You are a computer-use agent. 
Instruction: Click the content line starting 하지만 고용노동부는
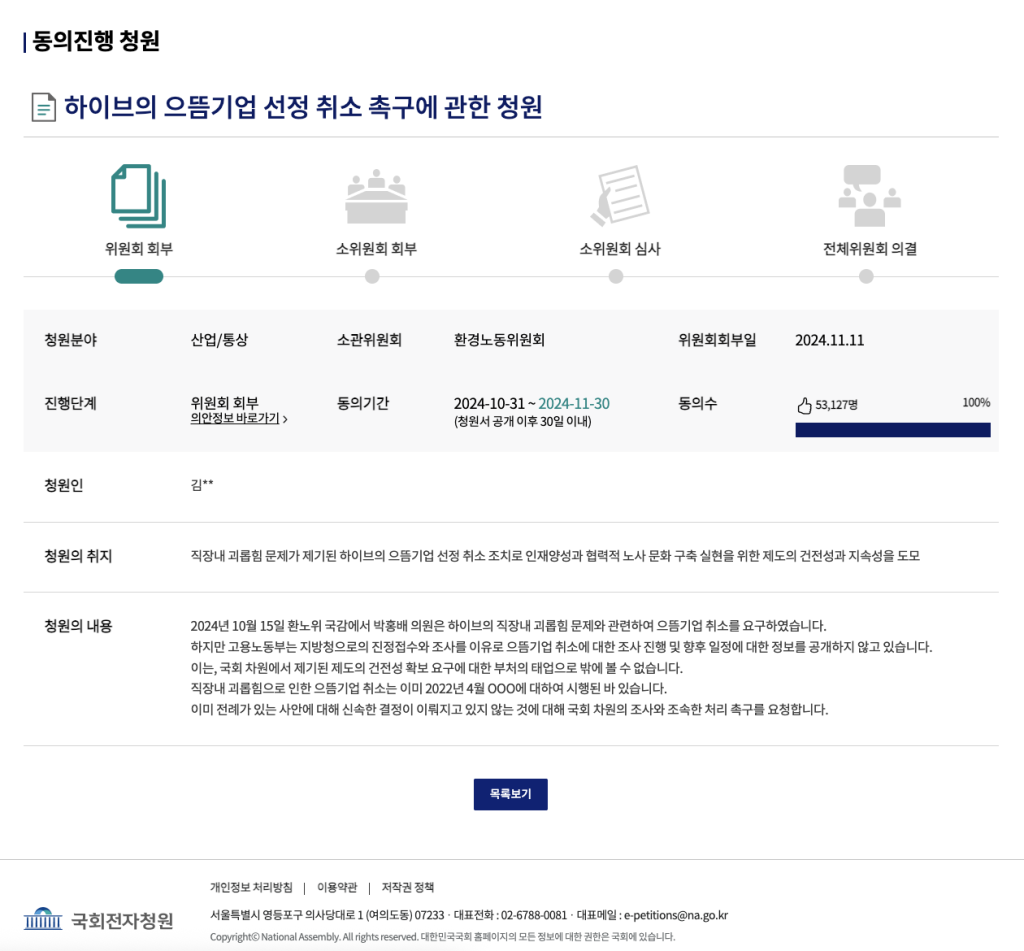pos(562,647)
